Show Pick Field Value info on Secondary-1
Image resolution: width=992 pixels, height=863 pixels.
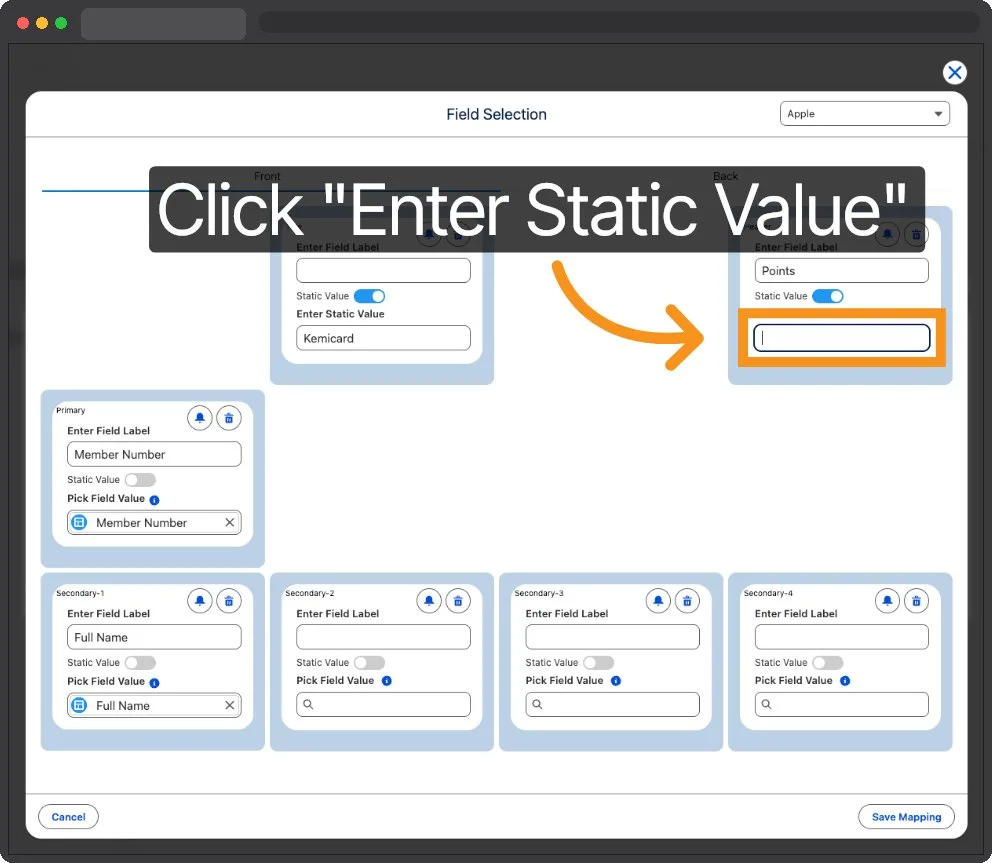[x=154, y=683]
